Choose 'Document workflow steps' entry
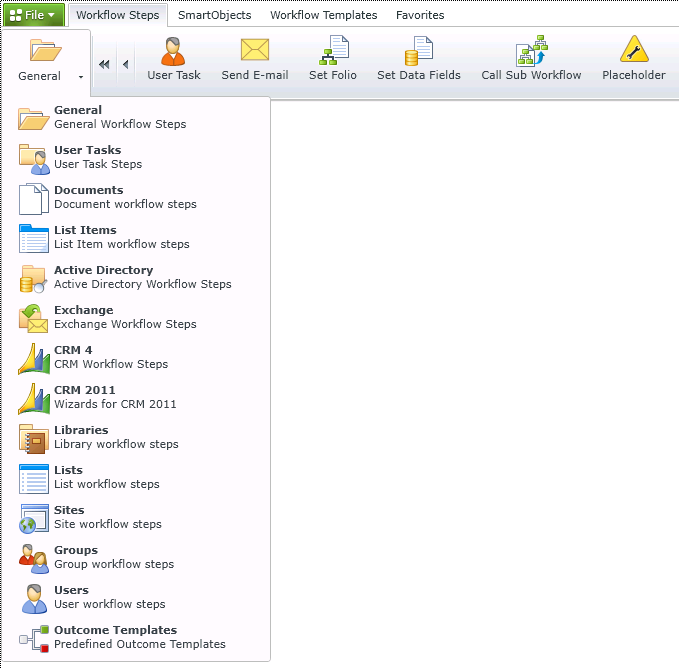Viewport: 679px width, 668px height. click(x=125, y=204)
